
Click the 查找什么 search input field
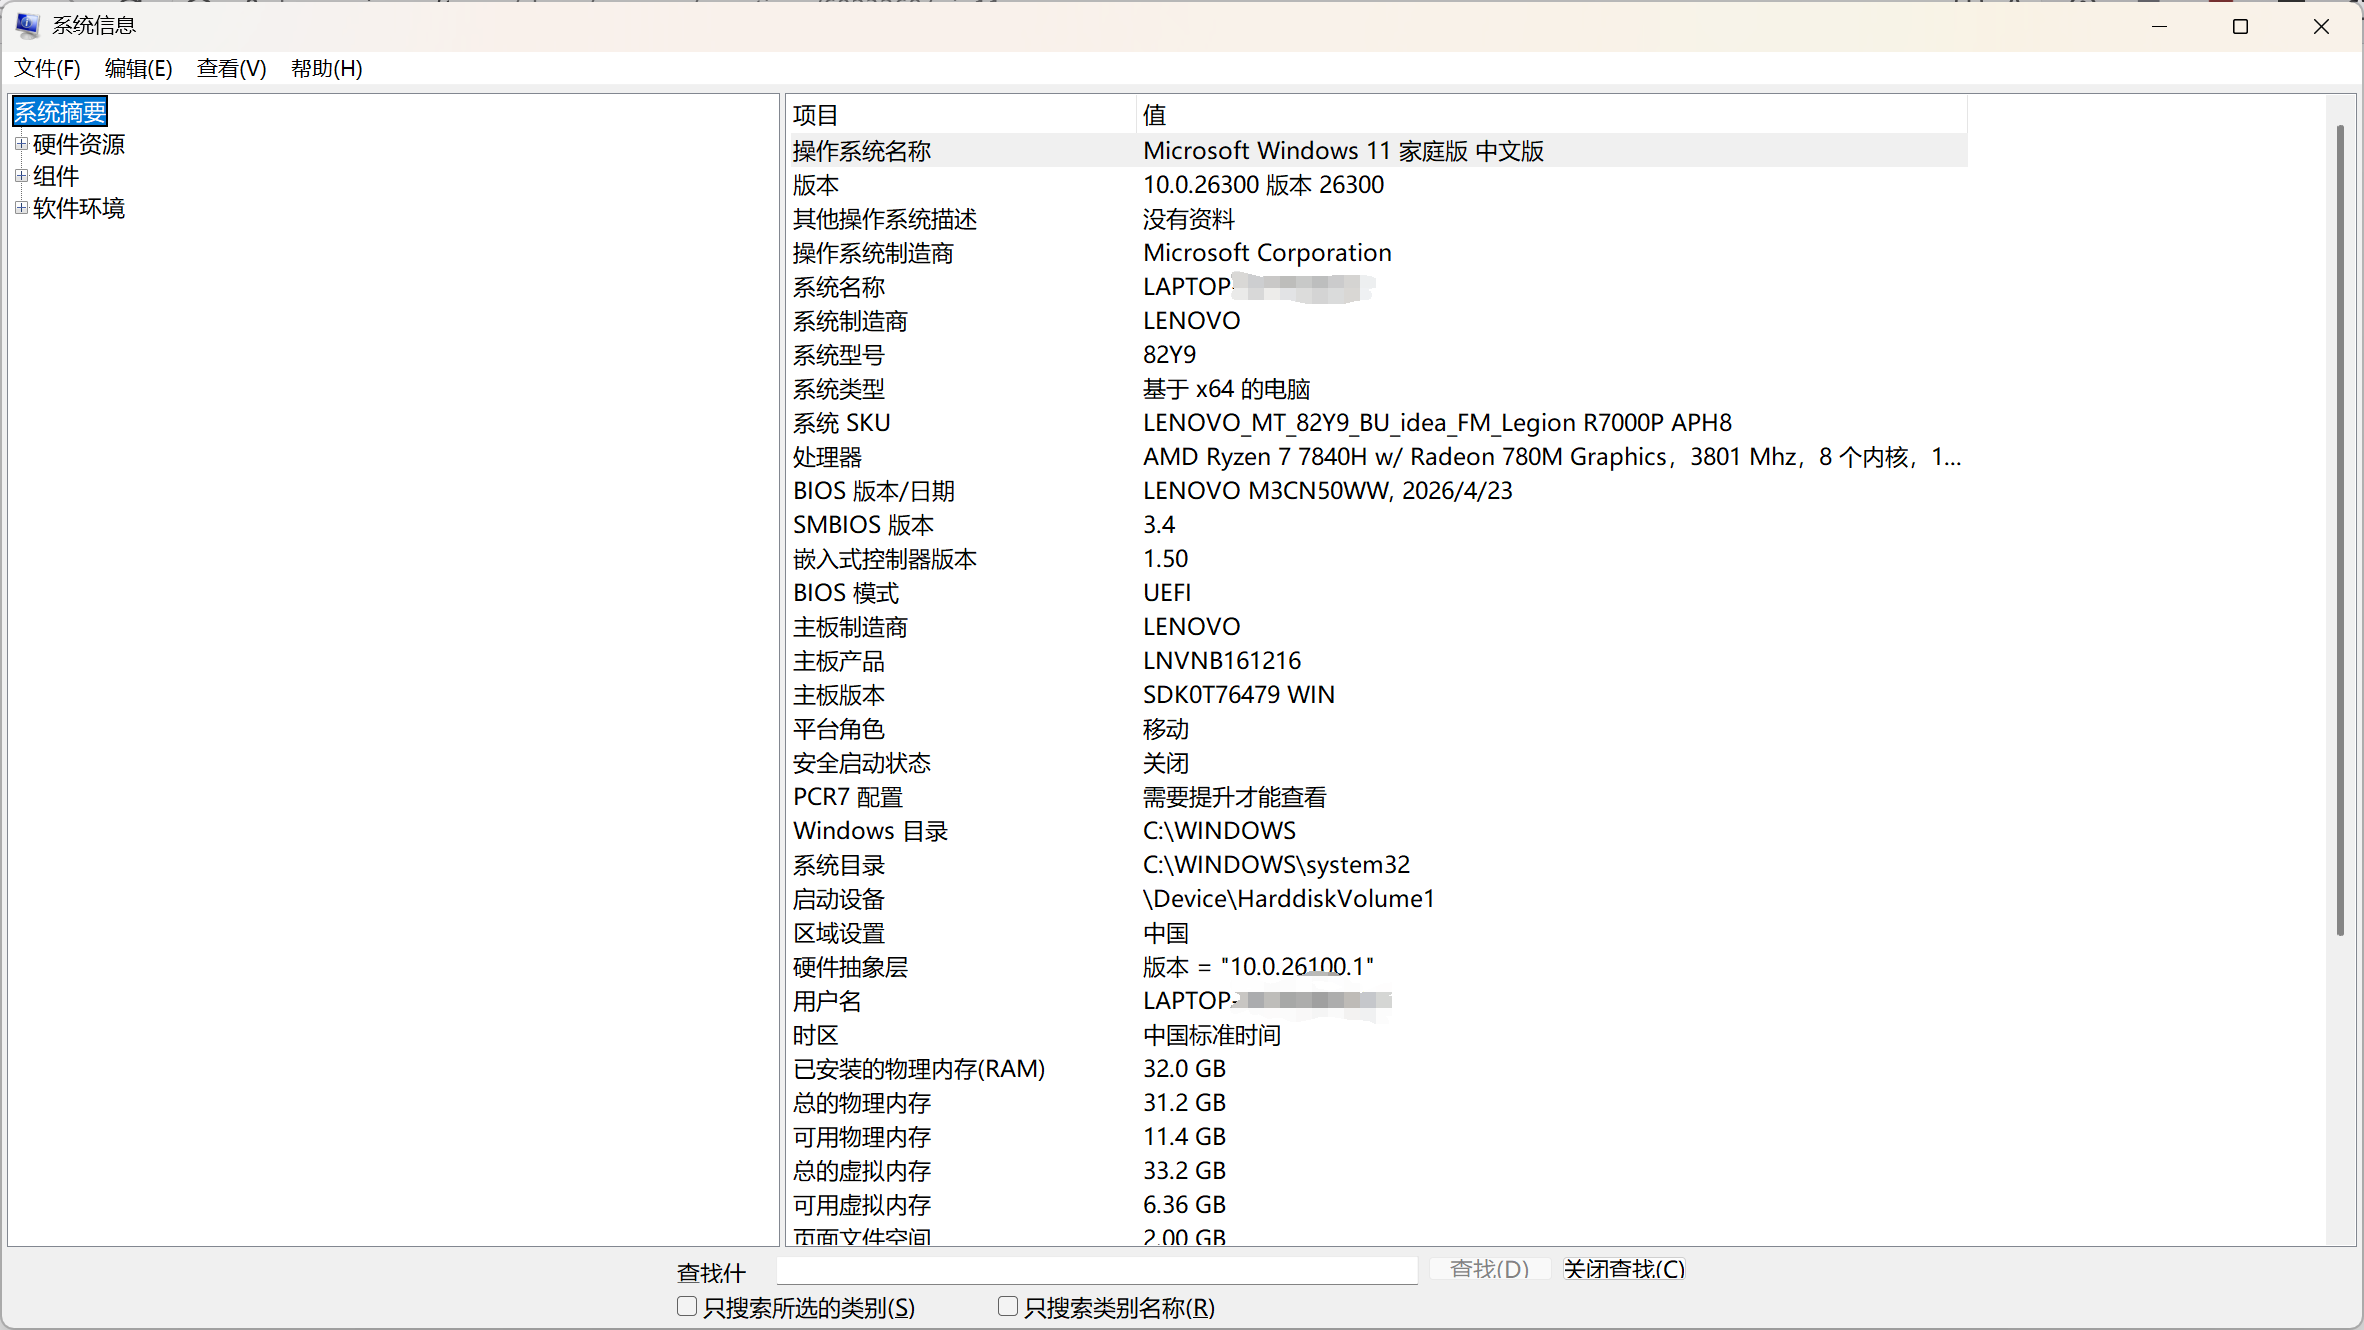point(1097,1270)
